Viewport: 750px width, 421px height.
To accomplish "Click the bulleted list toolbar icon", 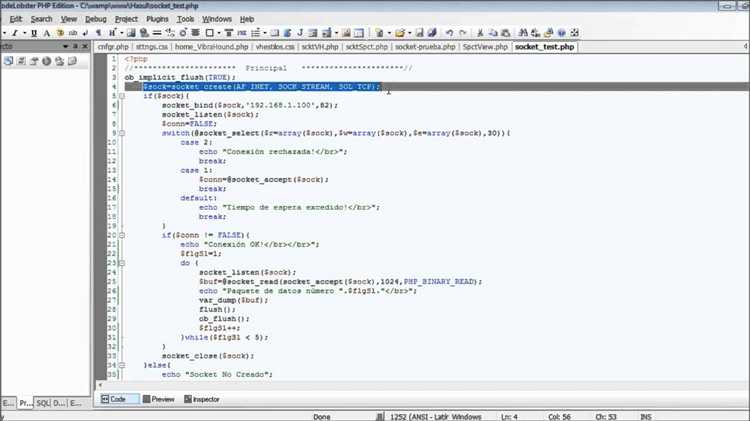I will [255, 33].
